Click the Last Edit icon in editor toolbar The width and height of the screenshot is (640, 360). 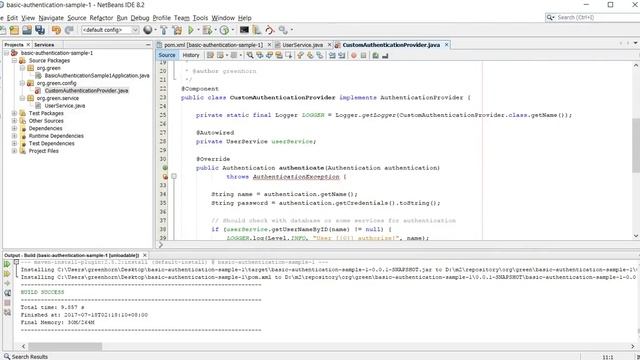[210, 55]
